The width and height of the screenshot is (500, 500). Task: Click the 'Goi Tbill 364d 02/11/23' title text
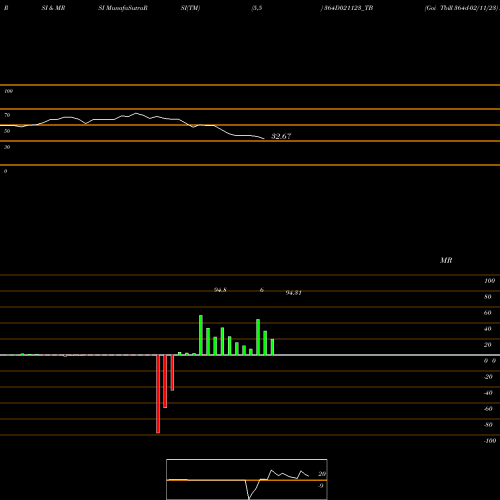(x=461, y=8)
